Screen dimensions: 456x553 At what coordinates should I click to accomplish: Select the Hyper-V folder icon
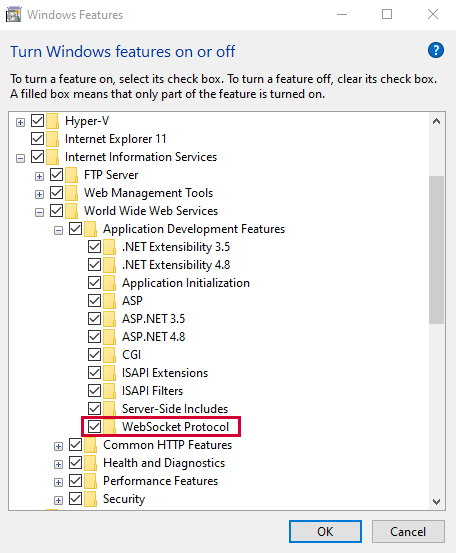[52, 121]
